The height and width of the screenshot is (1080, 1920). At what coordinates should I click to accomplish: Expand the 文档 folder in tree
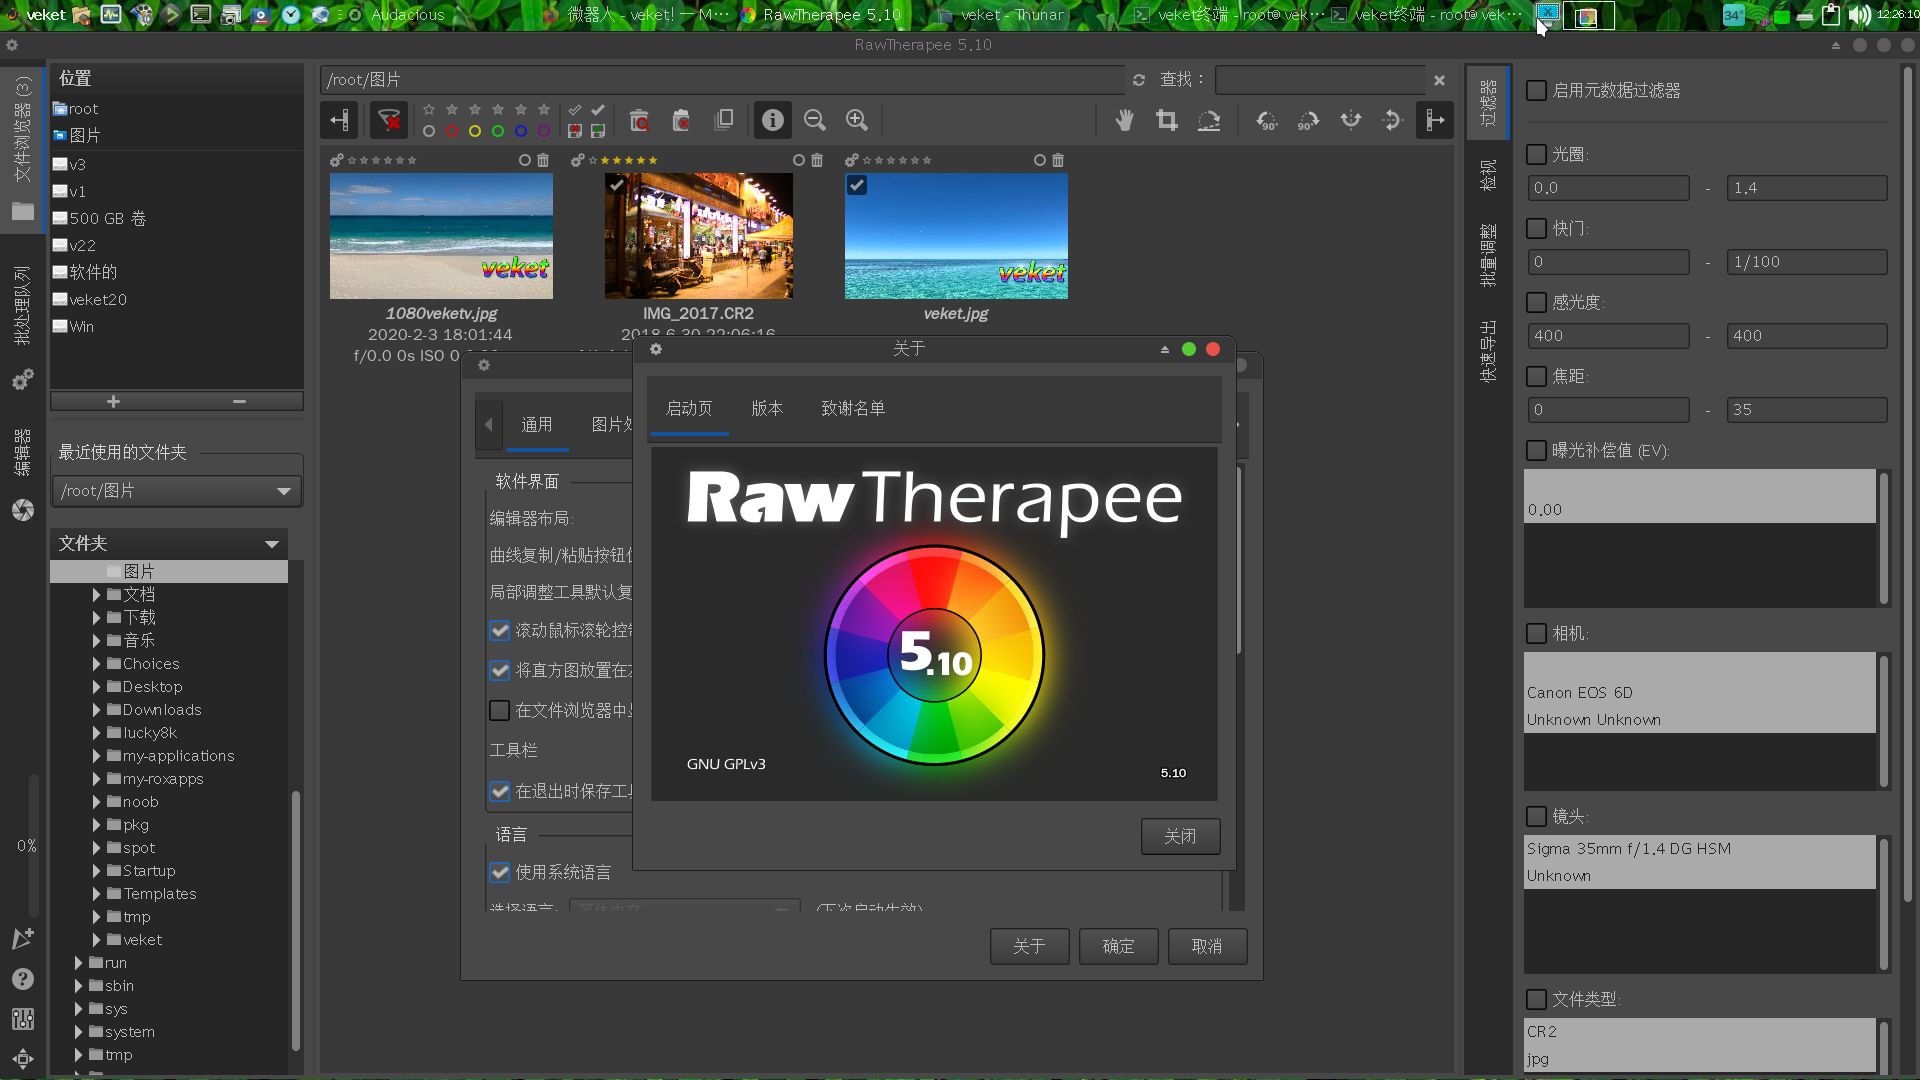96,594
